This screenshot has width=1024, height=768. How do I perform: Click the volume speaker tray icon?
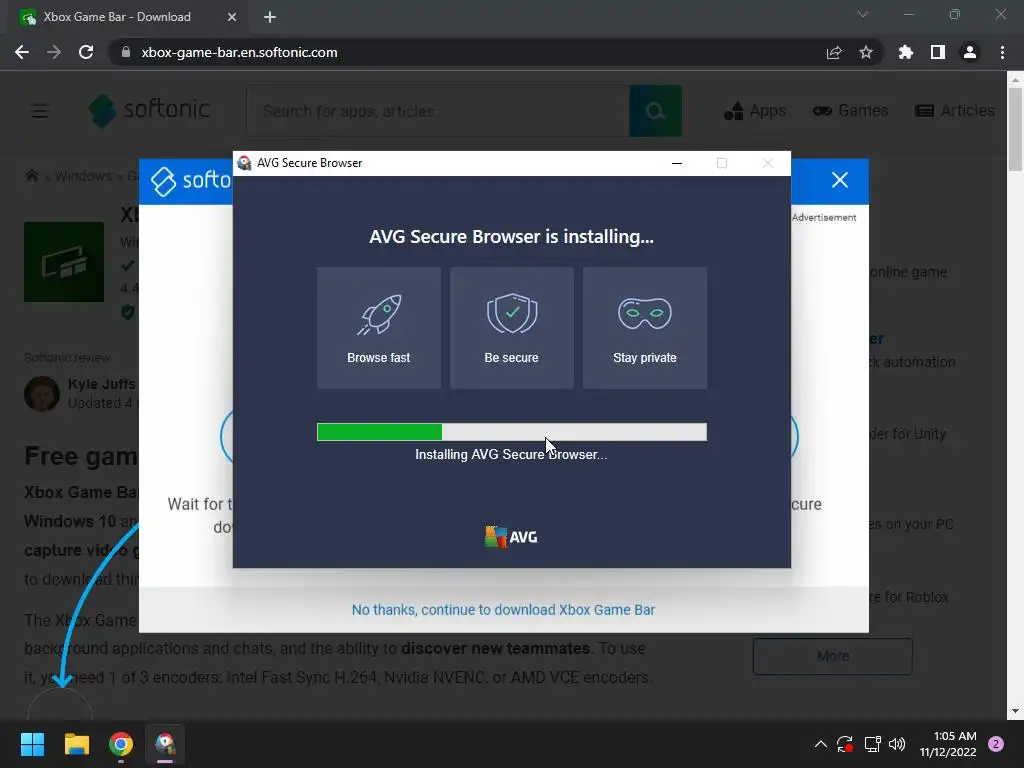tap(897, 744)
